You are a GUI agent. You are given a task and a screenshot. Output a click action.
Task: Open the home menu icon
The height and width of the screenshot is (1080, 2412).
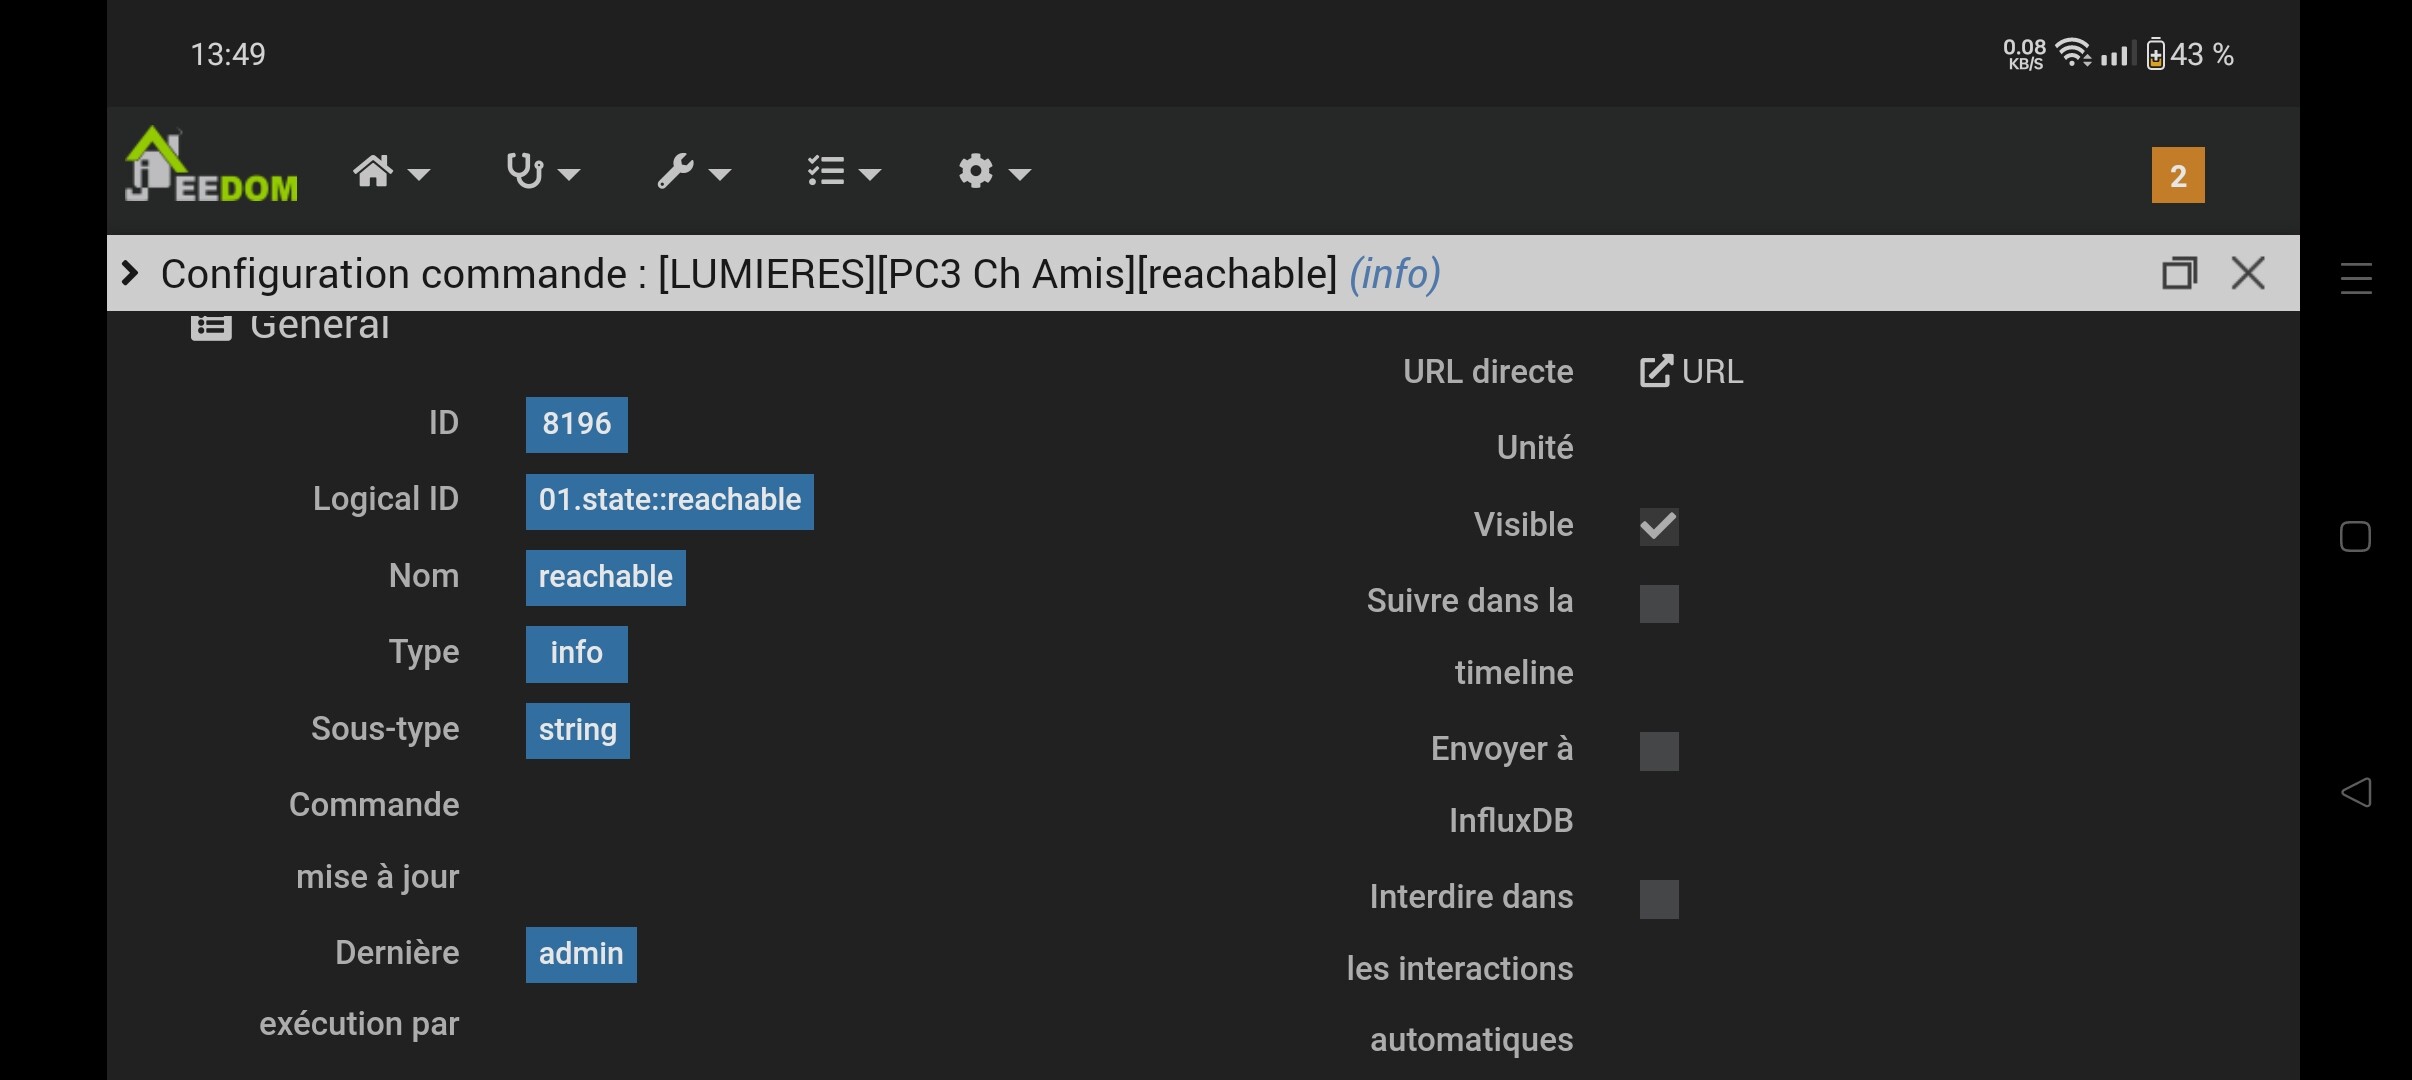pos(389,172)
